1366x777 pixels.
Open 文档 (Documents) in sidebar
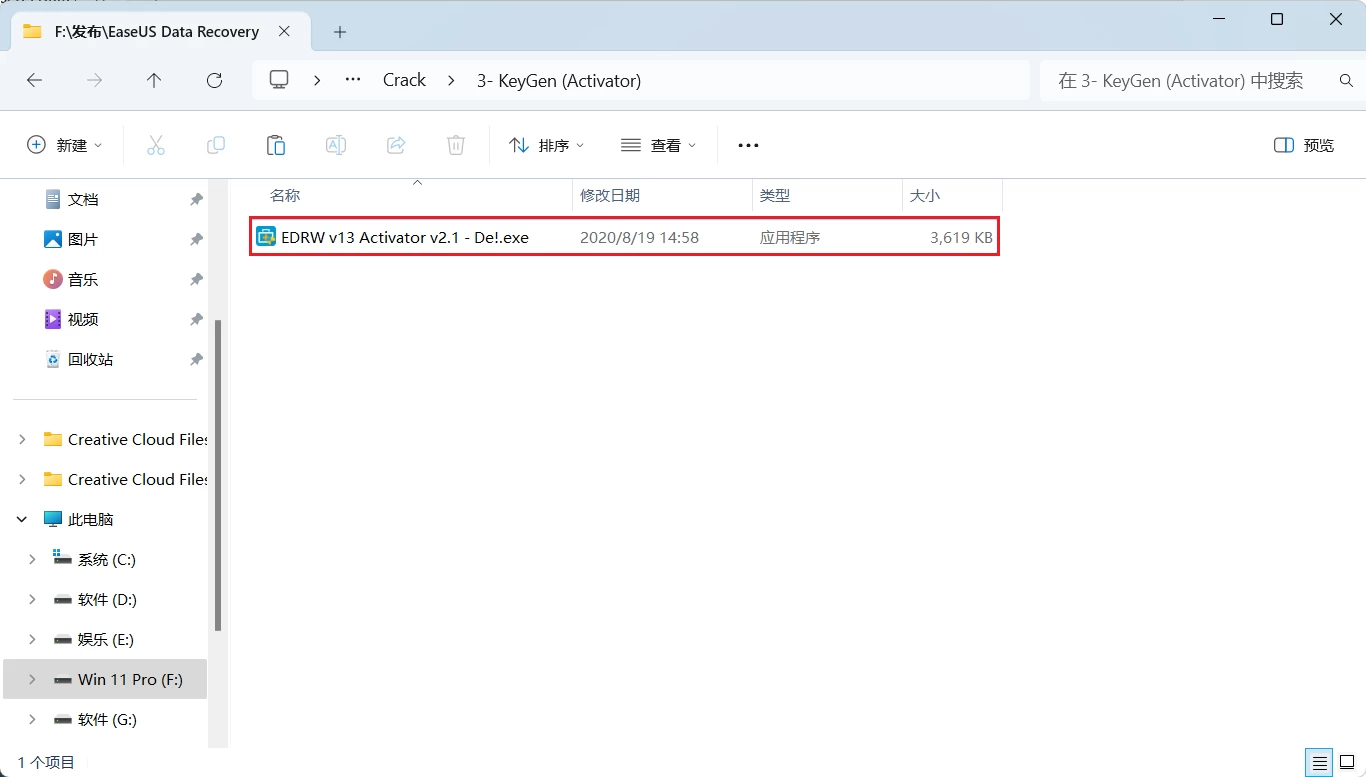[x=83, y=200]
